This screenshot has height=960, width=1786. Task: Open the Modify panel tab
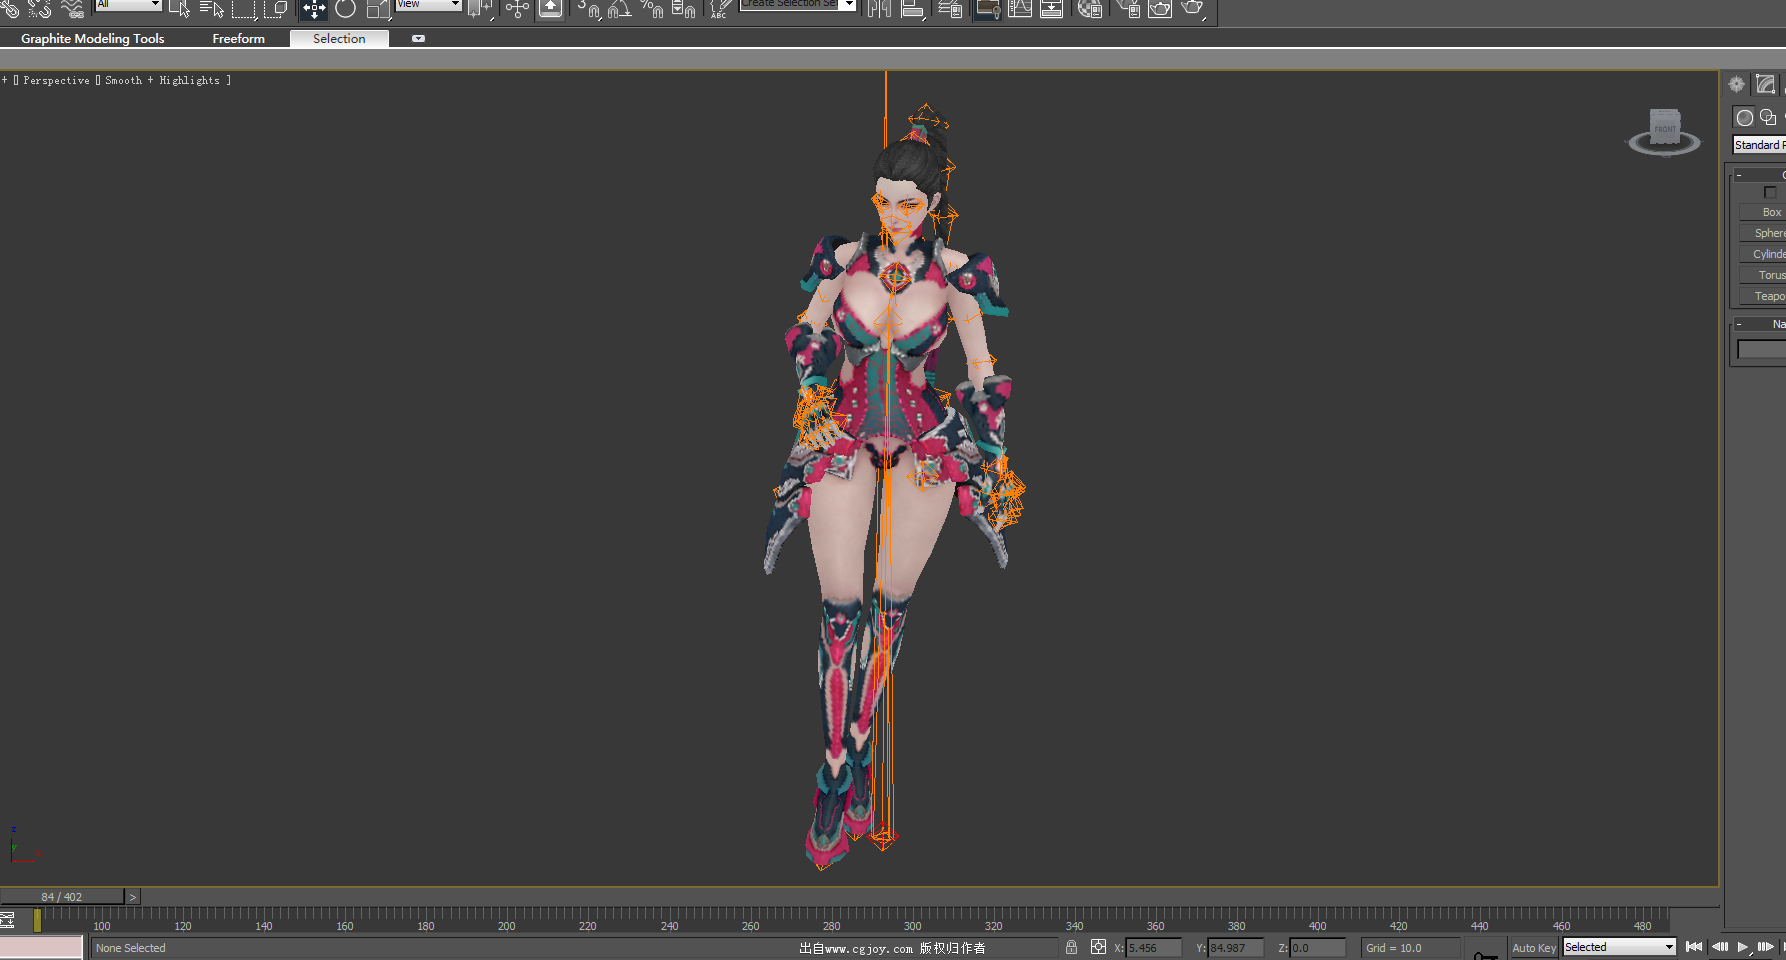click(1765, 85)
